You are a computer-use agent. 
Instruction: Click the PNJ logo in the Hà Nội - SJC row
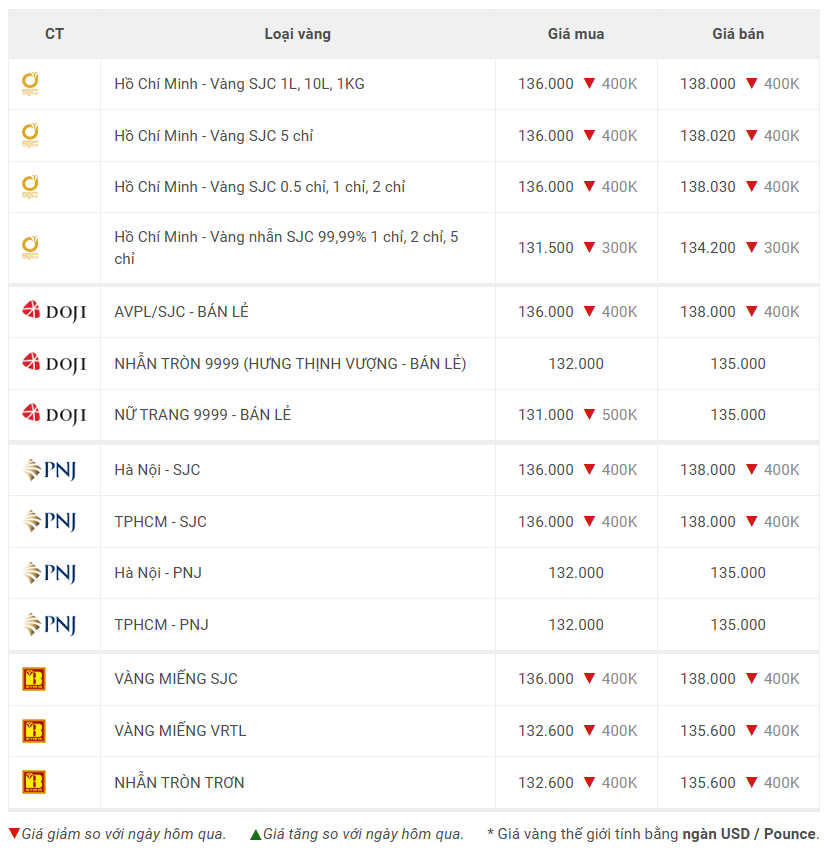pos(50,470)
